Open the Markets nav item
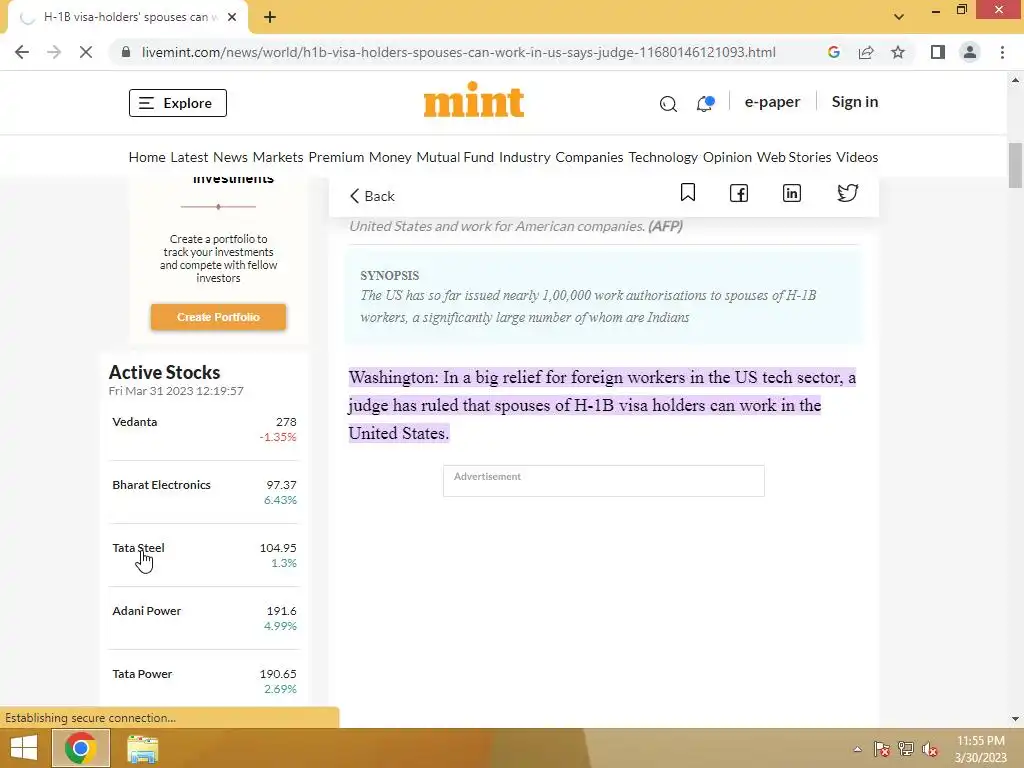Screen dimensions: 1024x768 pos(278,157)
